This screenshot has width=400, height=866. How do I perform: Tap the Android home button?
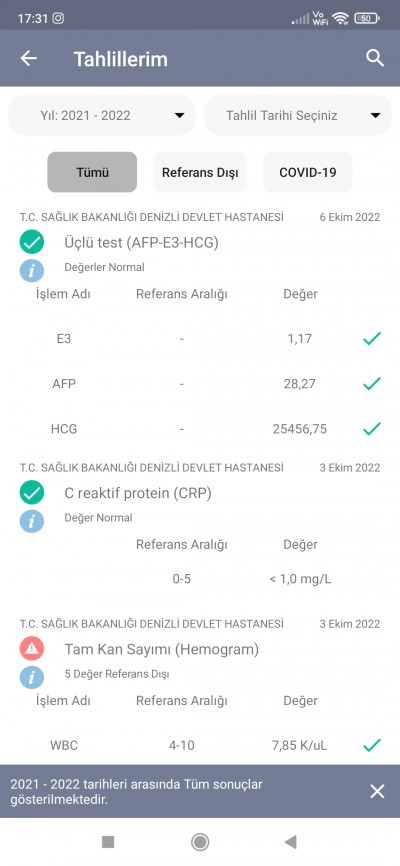(200, 842)
